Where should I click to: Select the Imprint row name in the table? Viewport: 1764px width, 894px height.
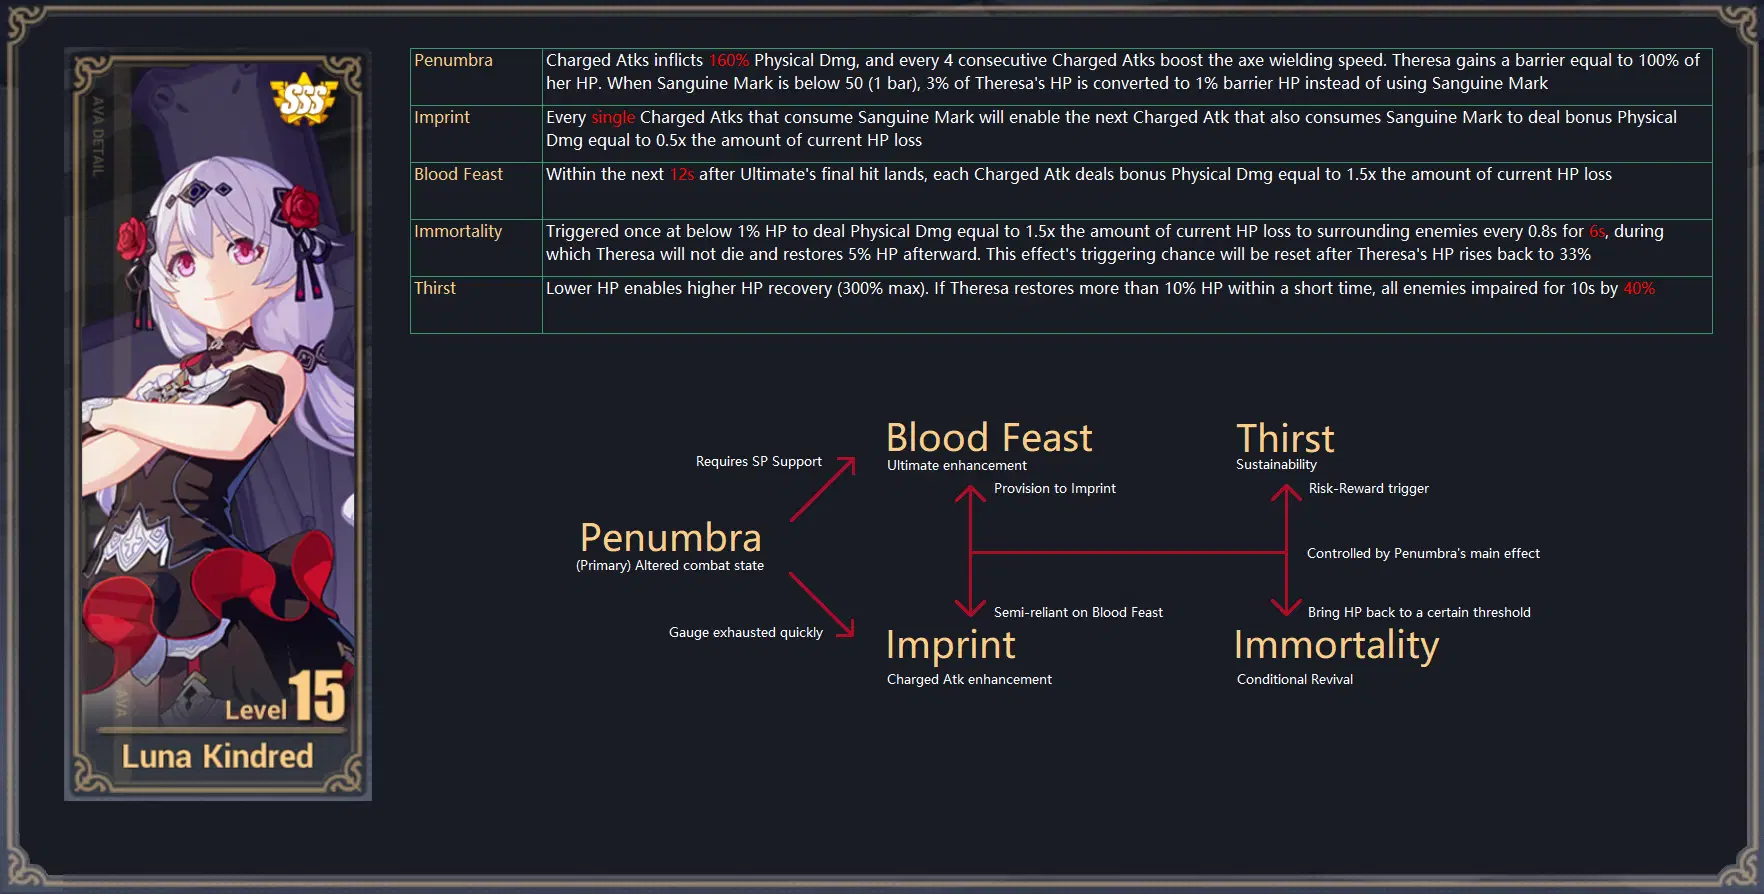tap(442, 117)
